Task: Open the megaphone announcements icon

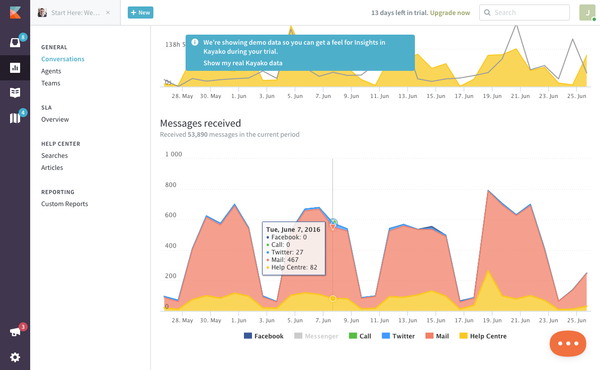Action: (15, 332)
